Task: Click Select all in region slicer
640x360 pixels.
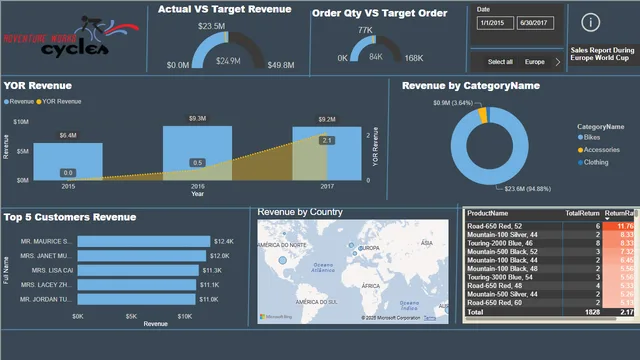Action: (x=500, y=62)
